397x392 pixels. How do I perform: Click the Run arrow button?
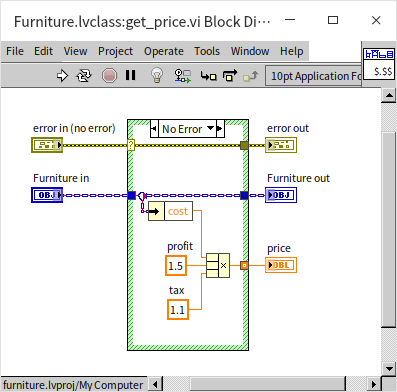pos(62,76)
